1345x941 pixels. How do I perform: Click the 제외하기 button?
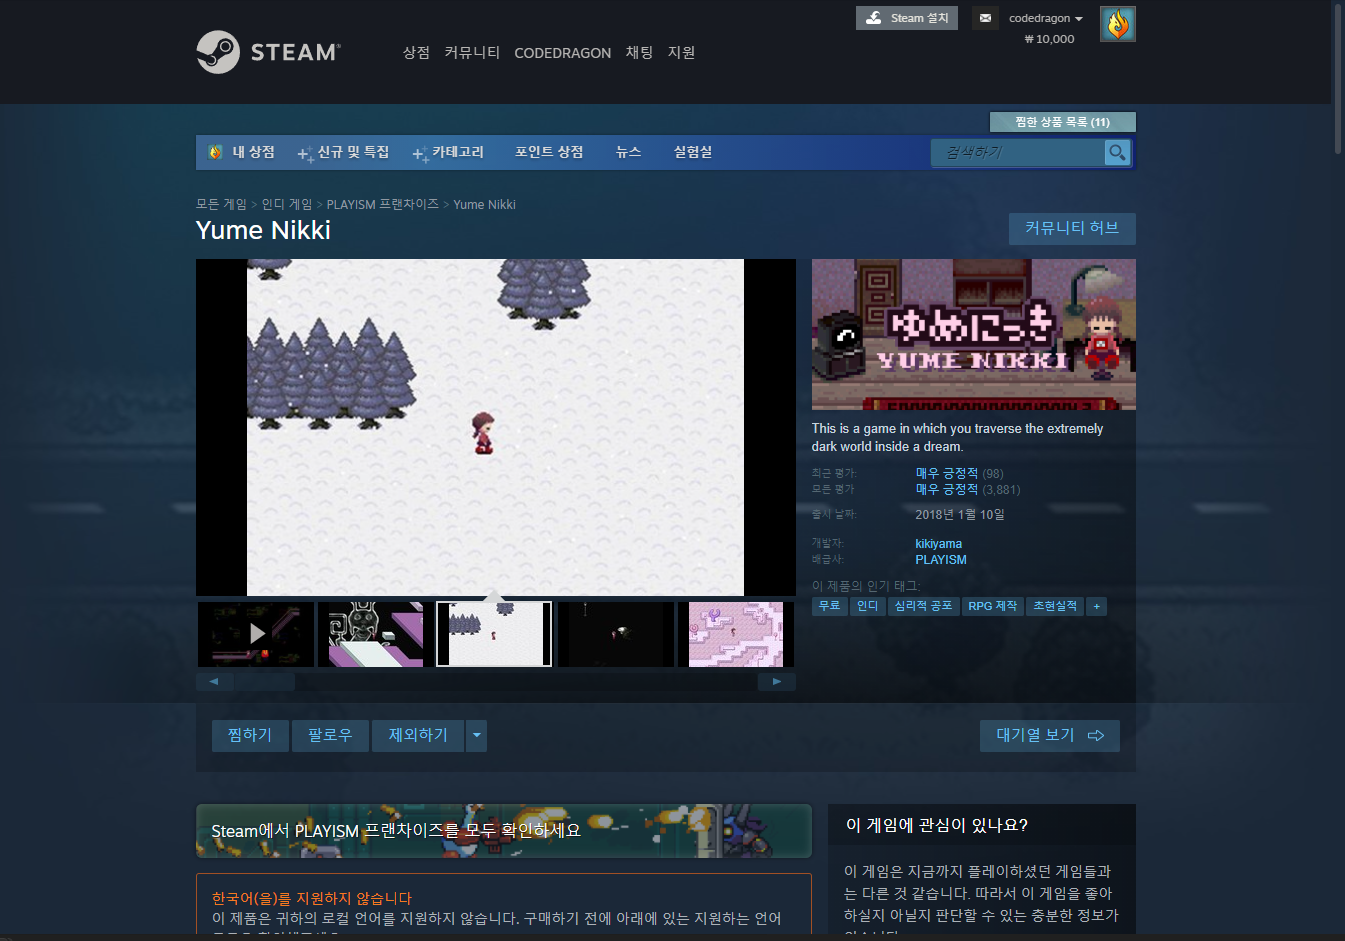coord(418,735)
